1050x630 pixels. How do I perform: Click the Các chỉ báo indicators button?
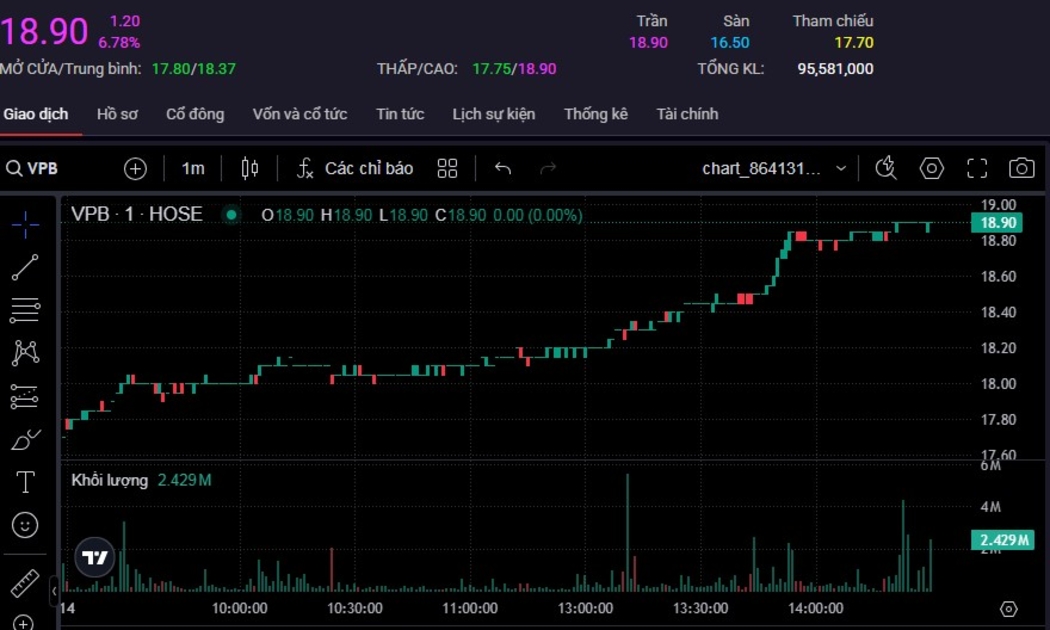(x=355, y=168)
